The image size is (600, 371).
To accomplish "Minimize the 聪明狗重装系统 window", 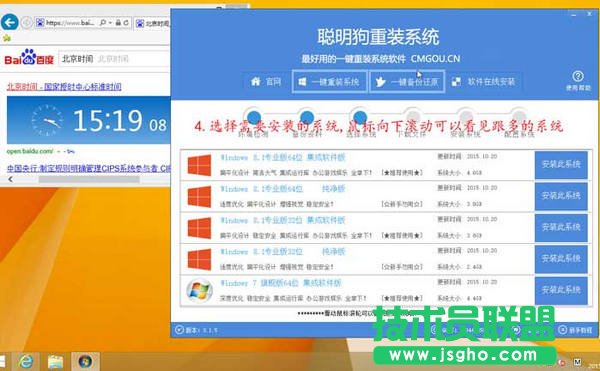I will point(574,14).
